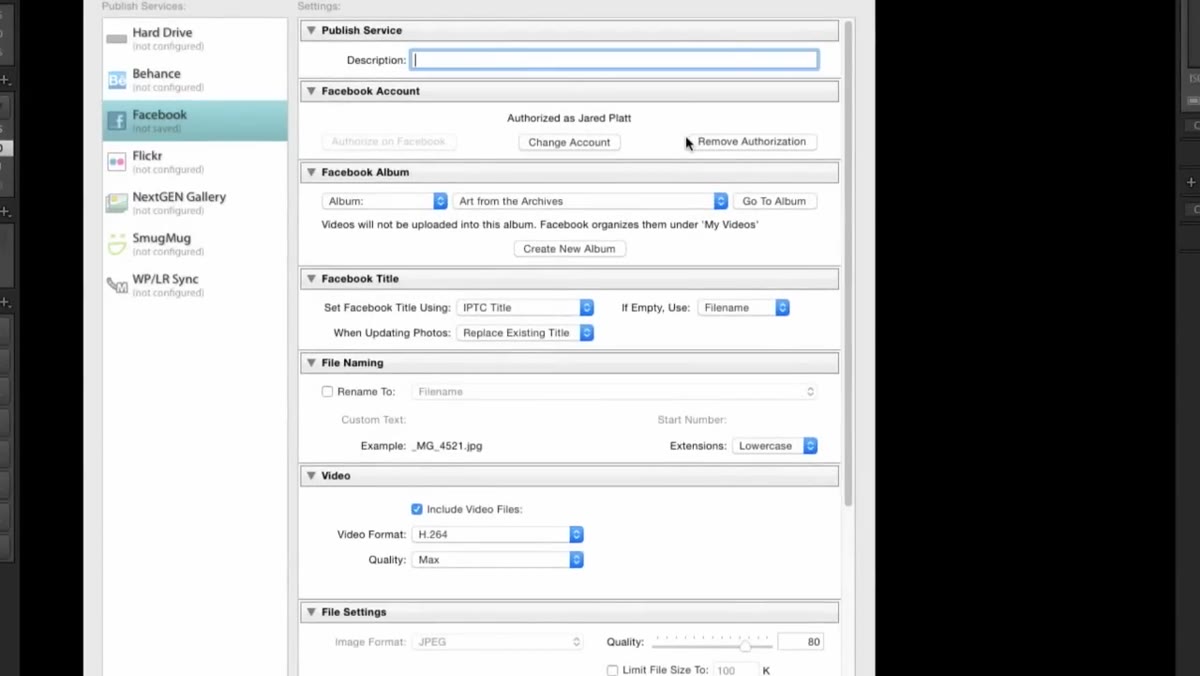The image size is (1200, 676).
Task: Open the If Empty Use Filename dropdown
Action: click(743, 308)
